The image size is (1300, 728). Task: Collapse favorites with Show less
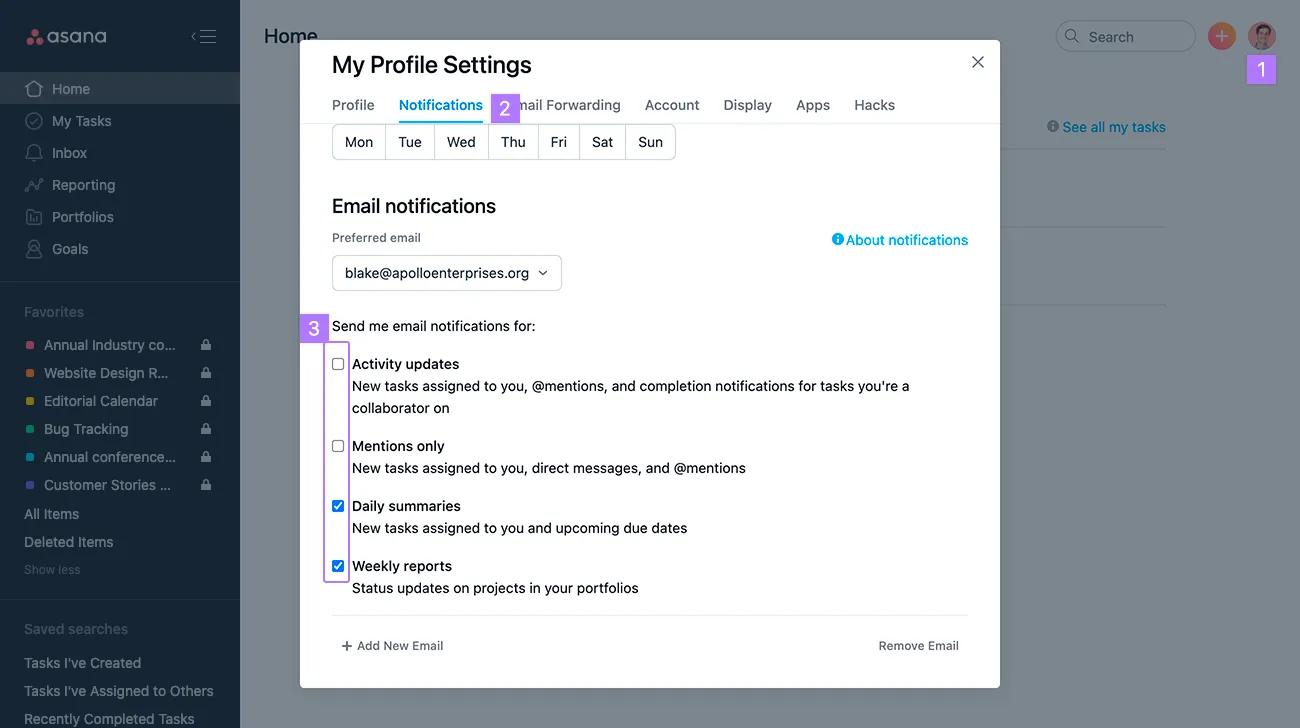(x=52, y=570)
